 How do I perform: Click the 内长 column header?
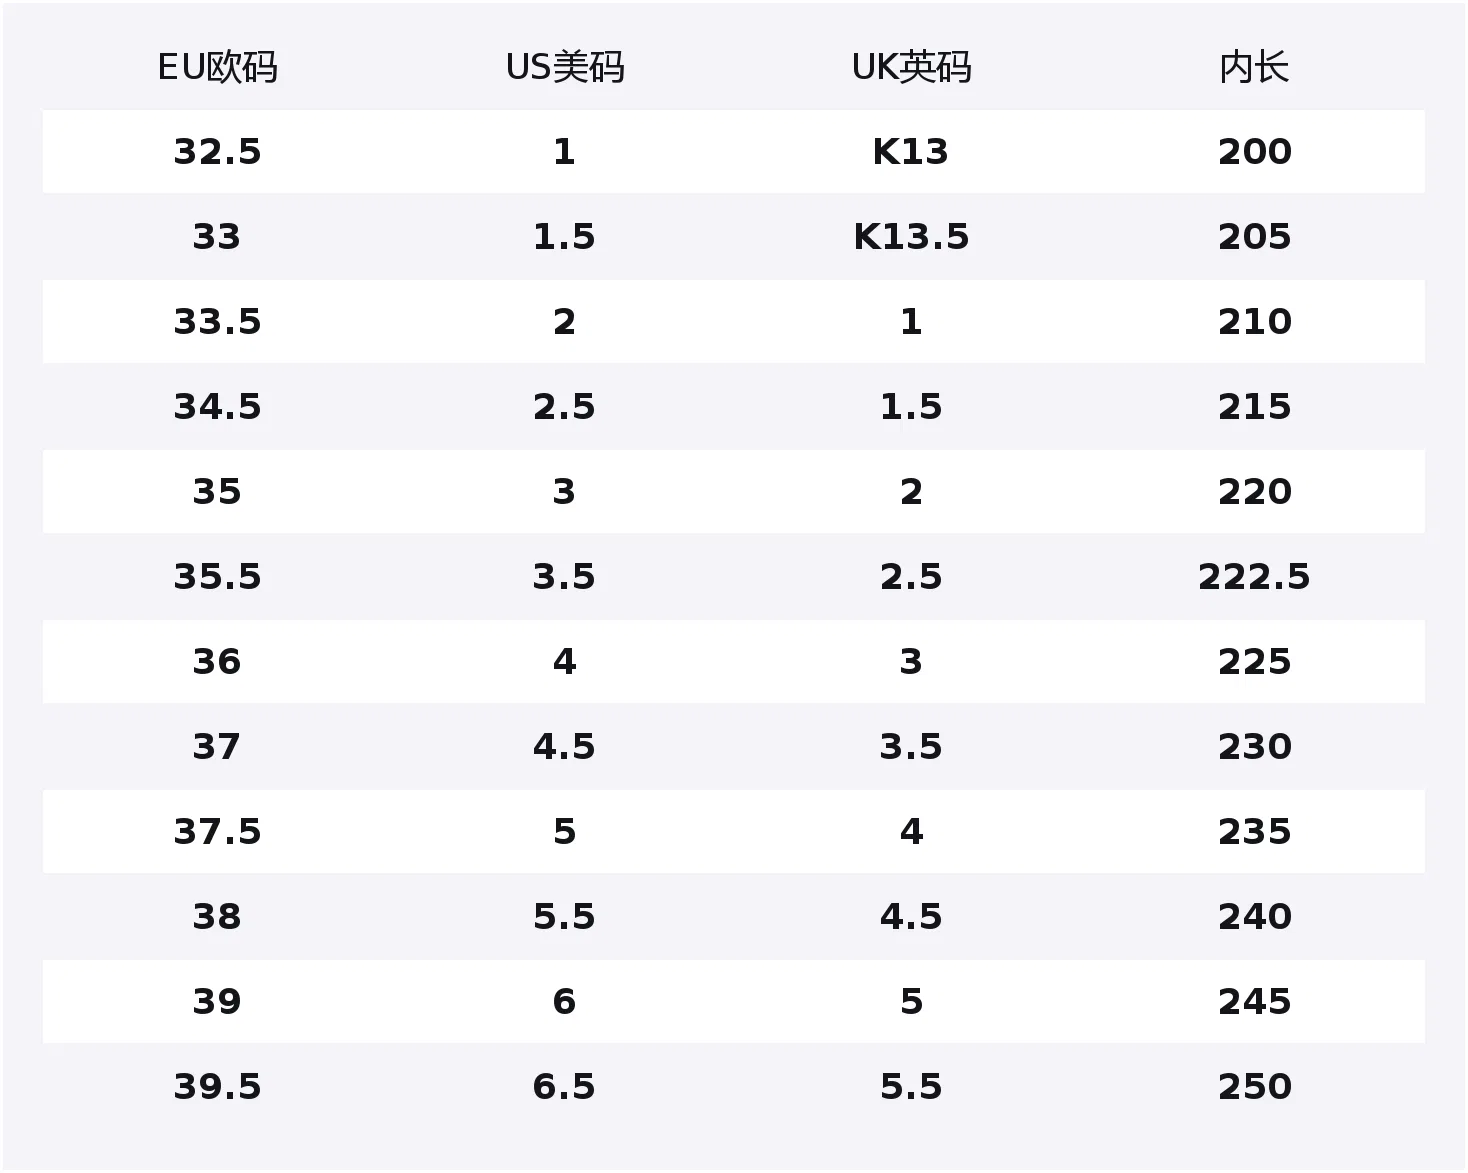click(x=1254, y=68)
